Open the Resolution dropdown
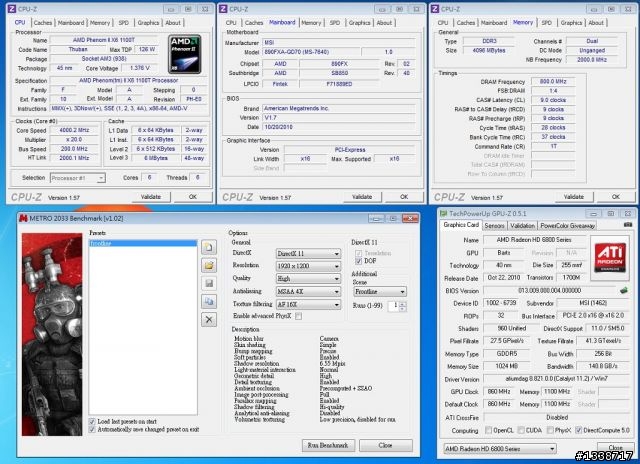This screenshot has height=464, width=640. pos(308,266)
